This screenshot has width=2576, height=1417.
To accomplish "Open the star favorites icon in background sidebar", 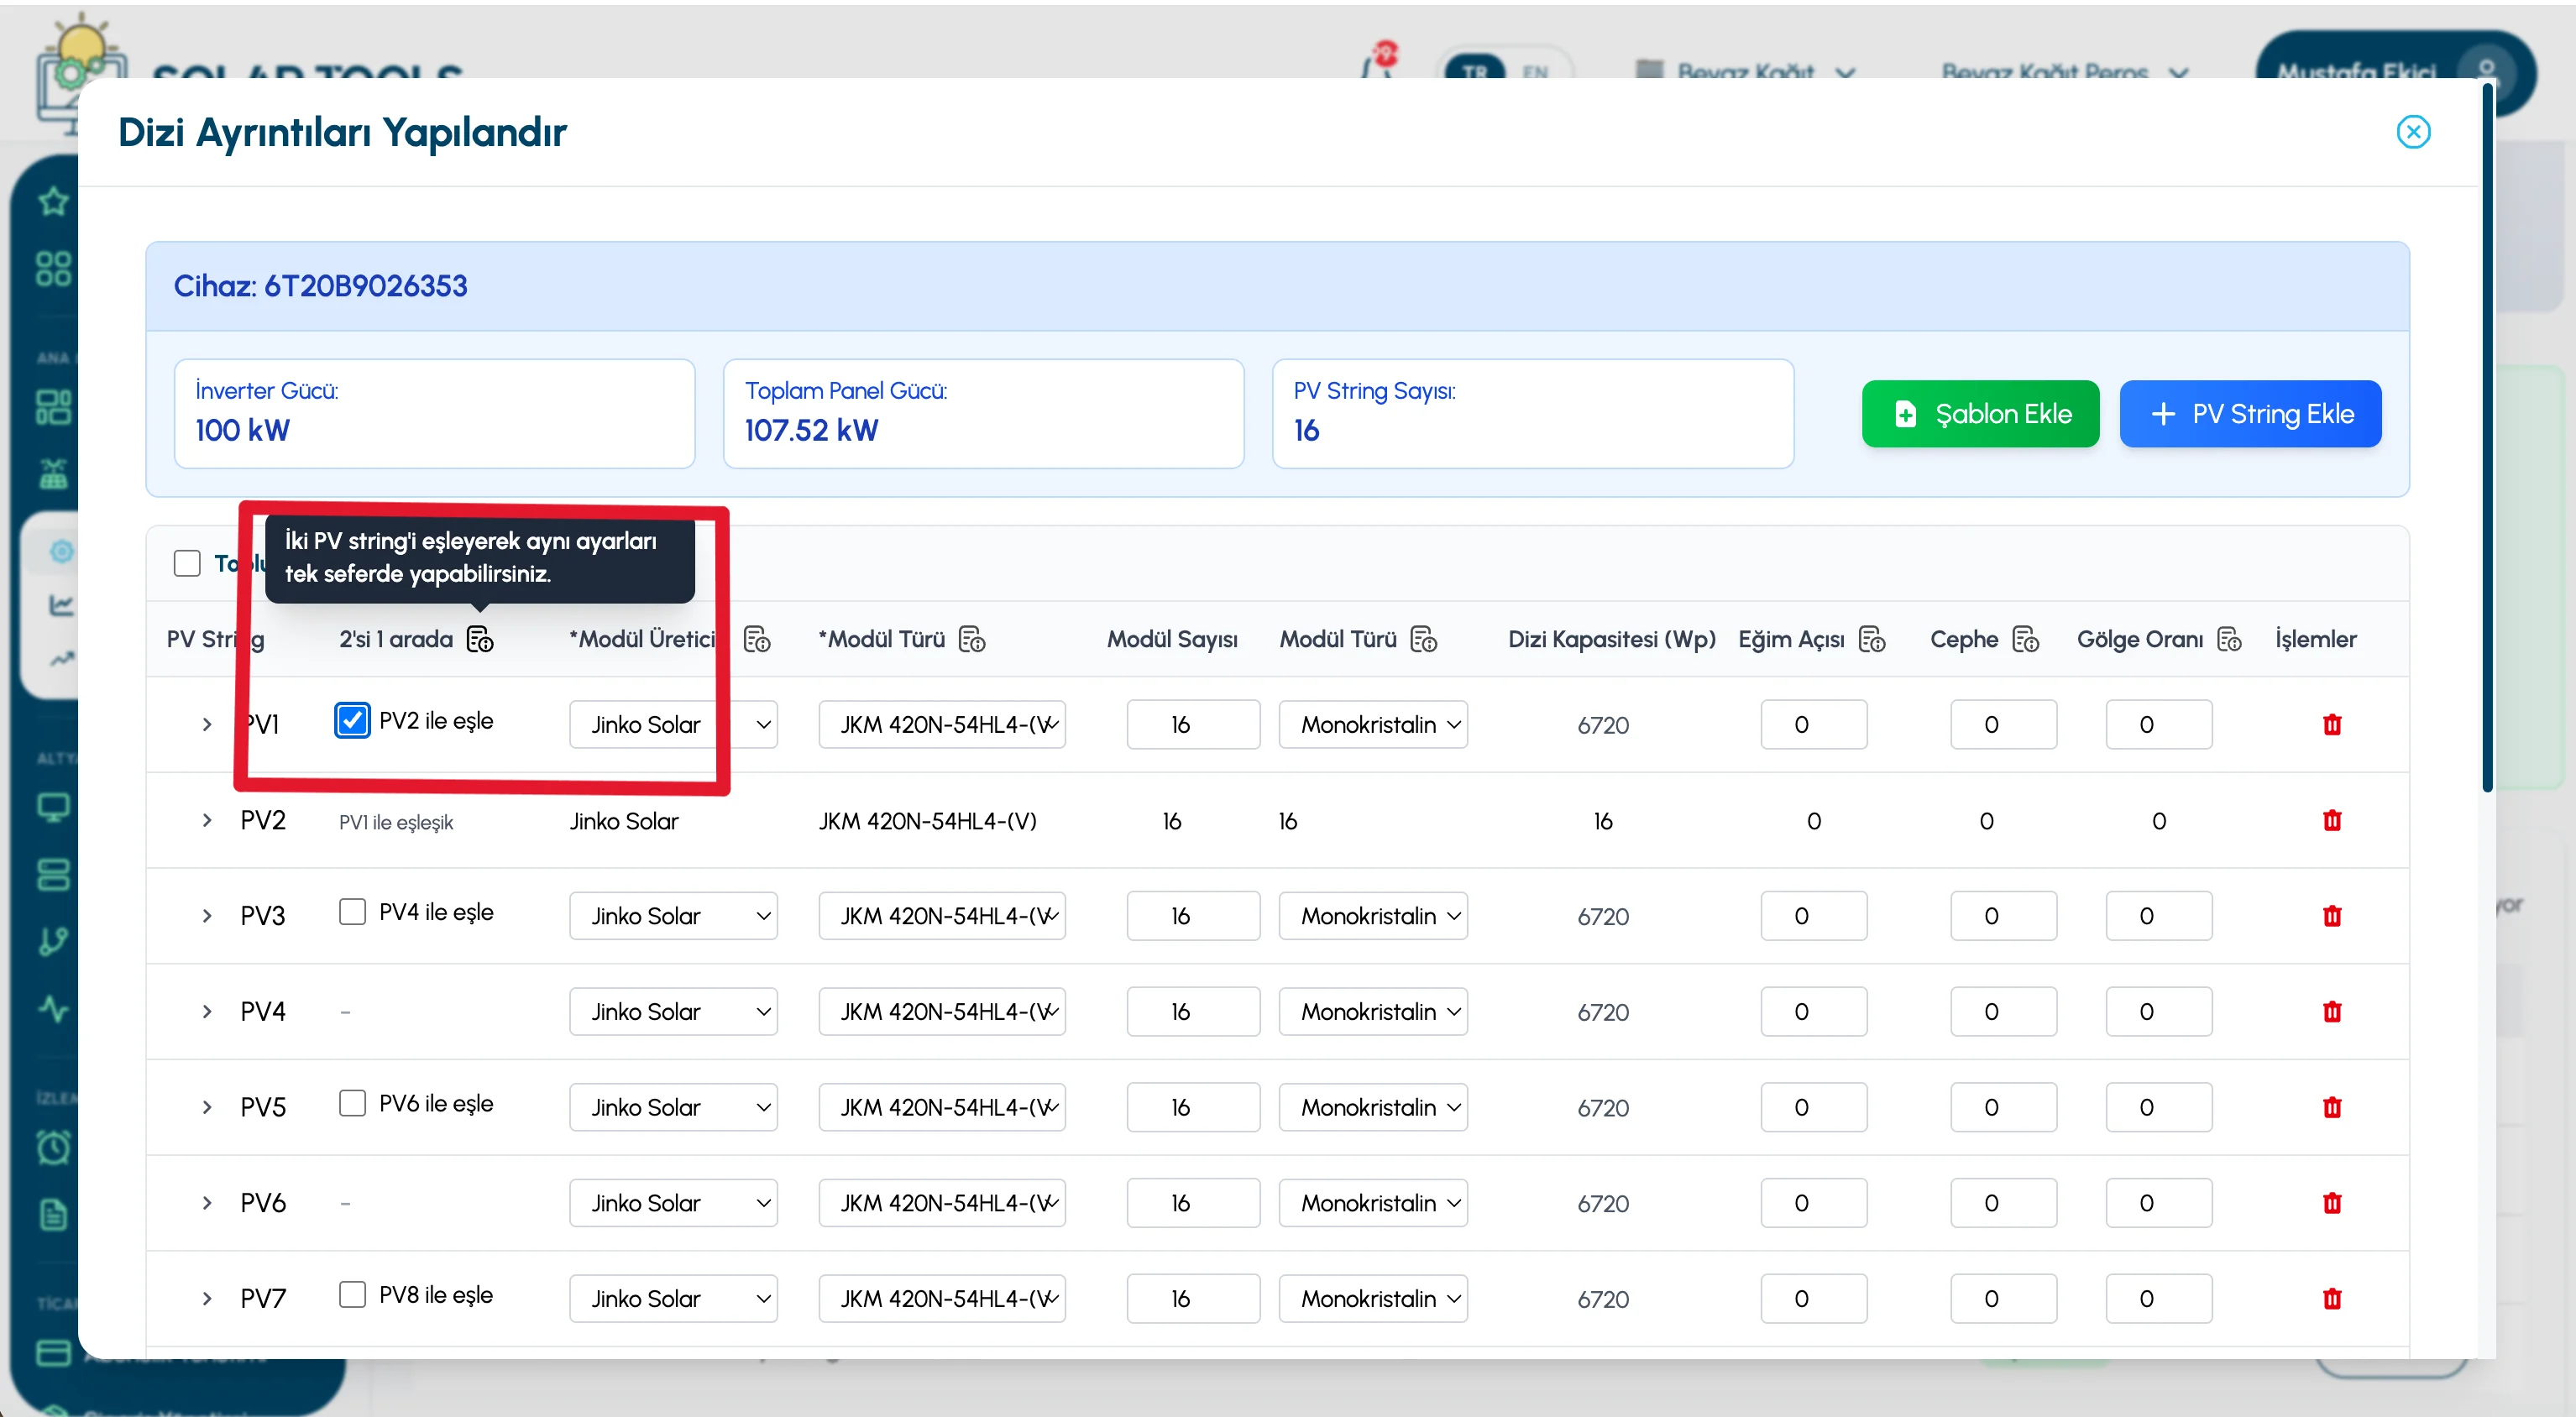I will coord(53,201).
